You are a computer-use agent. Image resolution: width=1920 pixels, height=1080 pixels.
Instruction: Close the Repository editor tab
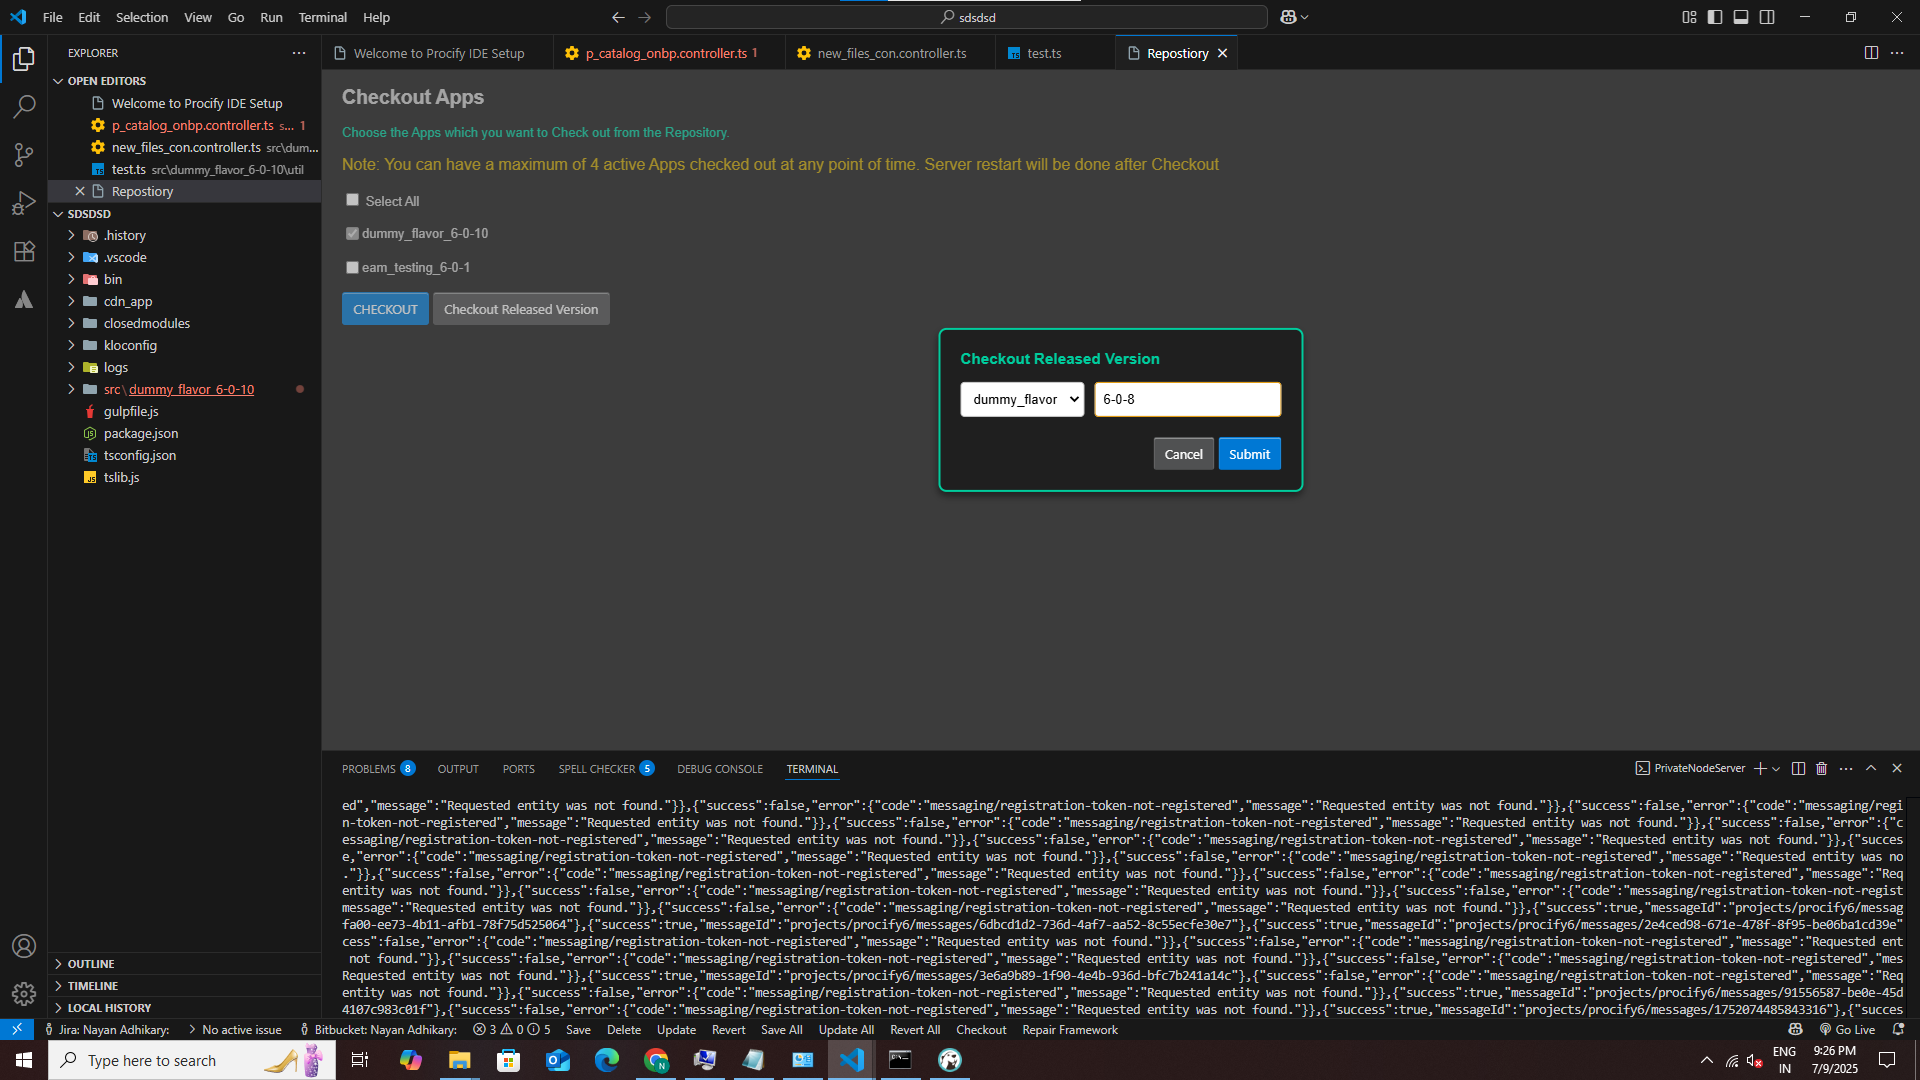tap(1222, 53)
